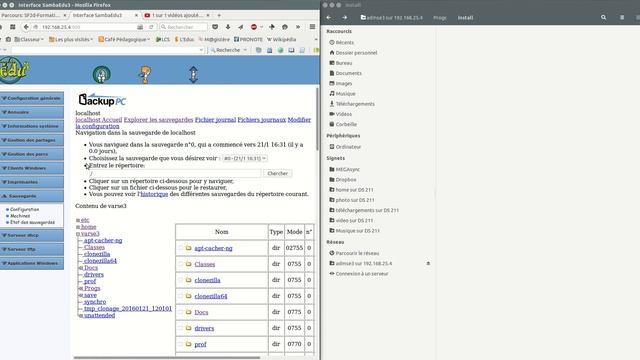Open Téléchargements in file manager sidebar
Image resolution: width=640 pixels, height=360 pixels.
pos(355,104)
